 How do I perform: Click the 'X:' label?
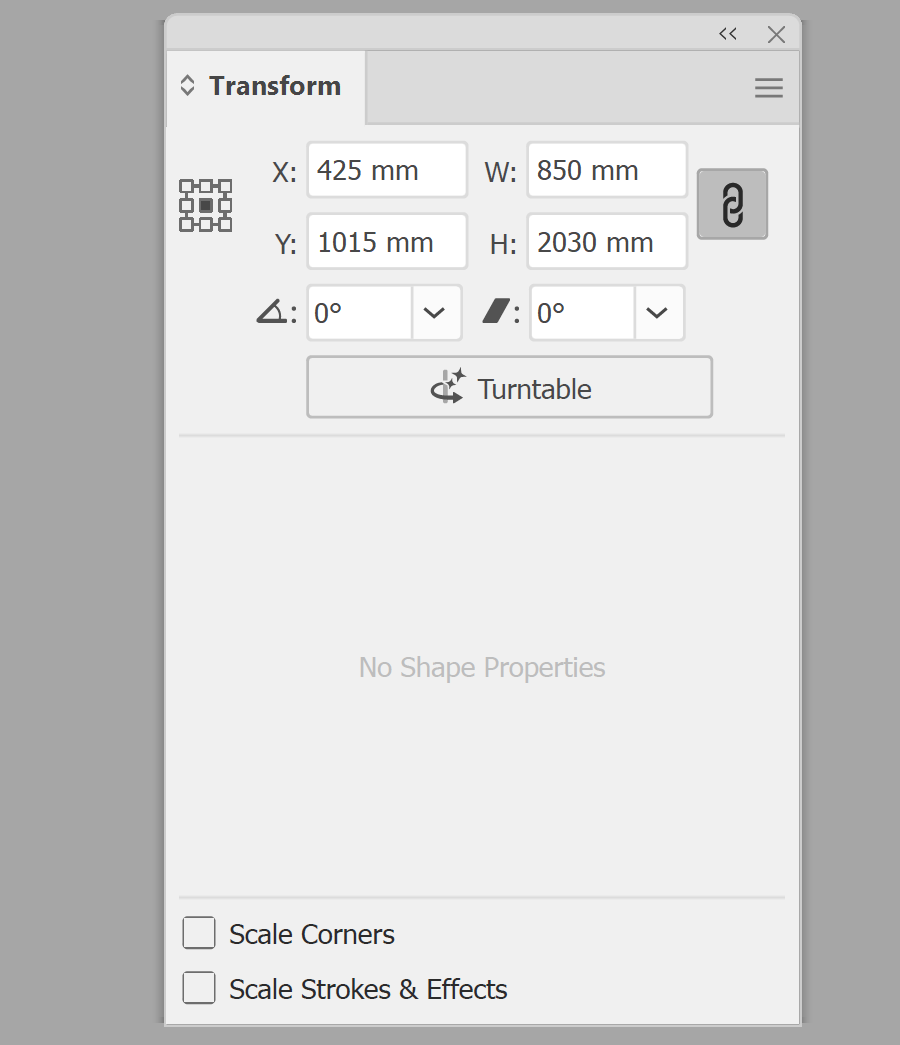coord(285,172)
